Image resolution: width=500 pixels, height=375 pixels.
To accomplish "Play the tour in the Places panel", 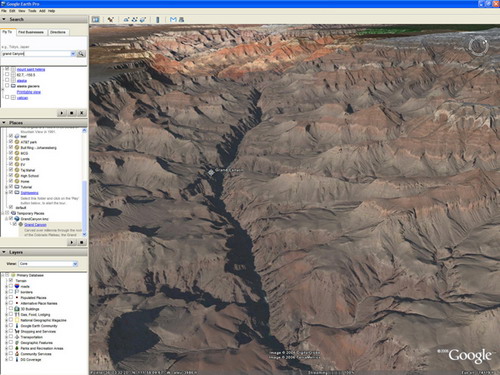I will click(x=72, y=243).
